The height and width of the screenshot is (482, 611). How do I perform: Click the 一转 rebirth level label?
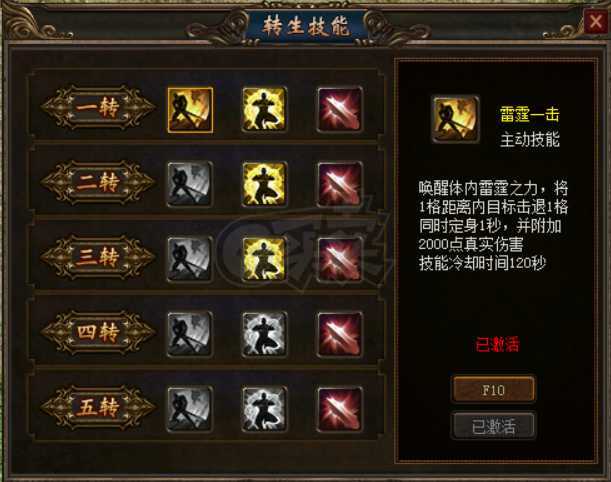pyautogui.click(x=98, y=108)
